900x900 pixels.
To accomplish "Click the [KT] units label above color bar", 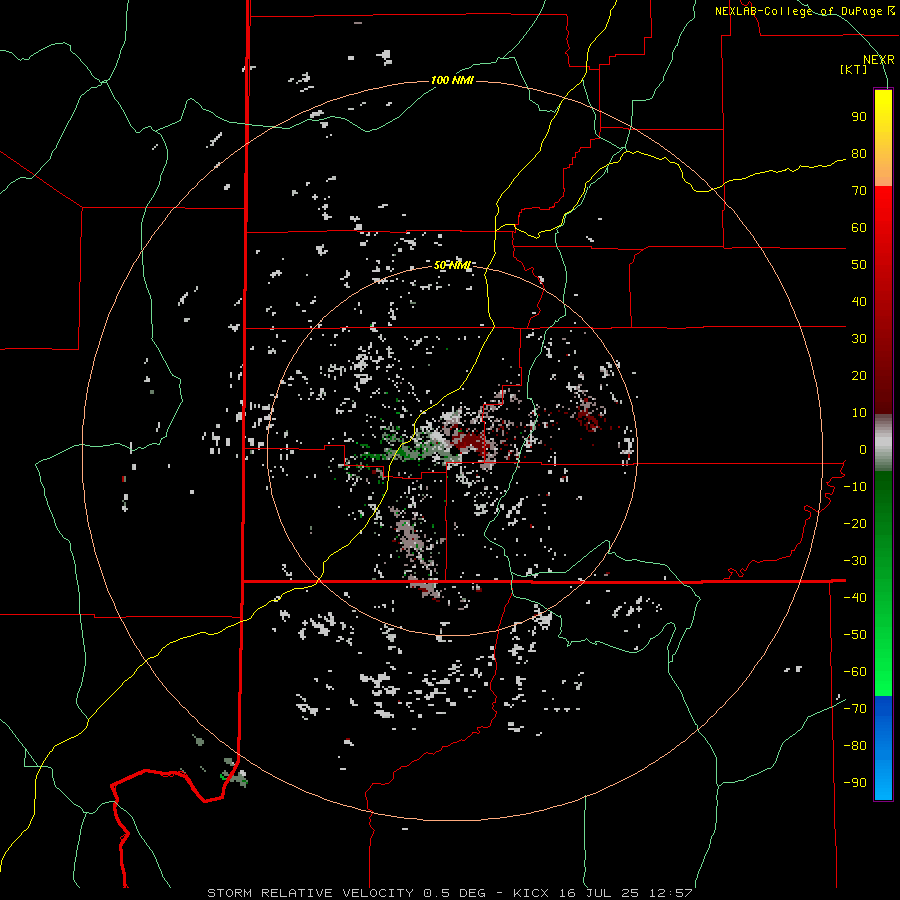I will click(x=854, y=69).
